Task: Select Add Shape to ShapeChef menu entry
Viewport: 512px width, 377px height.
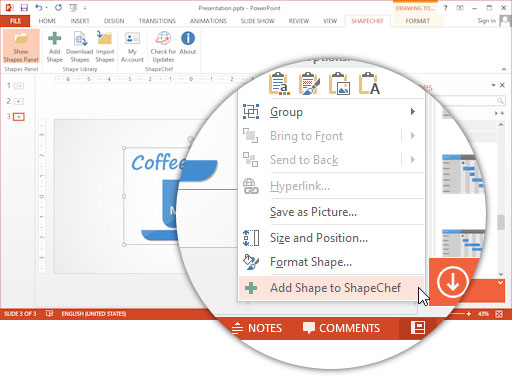Action: (331, 288)
